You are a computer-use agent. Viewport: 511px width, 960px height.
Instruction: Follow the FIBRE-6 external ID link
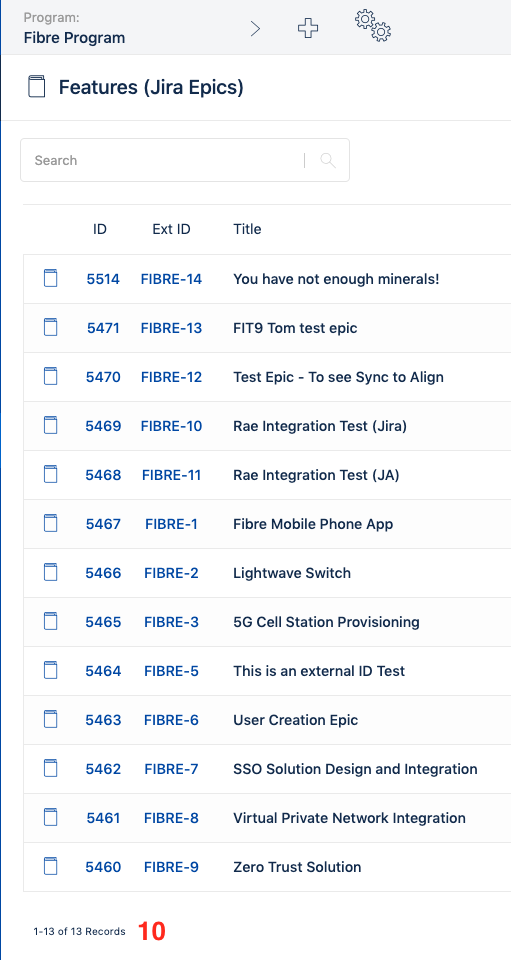tap(171, 720)
